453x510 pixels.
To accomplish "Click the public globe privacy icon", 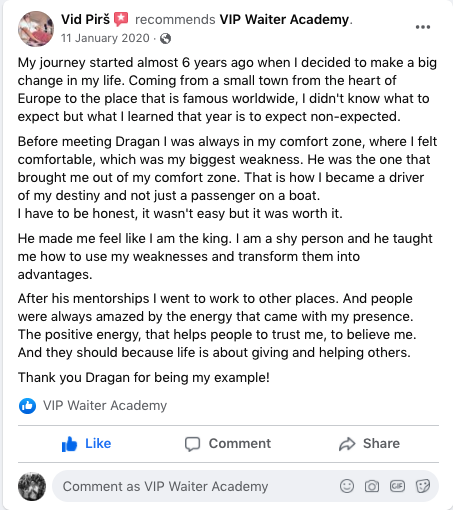I will (x=165, y=39).
